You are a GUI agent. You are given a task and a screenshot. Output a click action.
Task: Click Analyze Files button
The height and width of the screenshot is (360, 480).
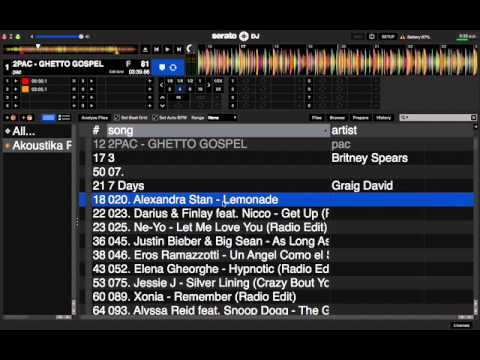95,118
